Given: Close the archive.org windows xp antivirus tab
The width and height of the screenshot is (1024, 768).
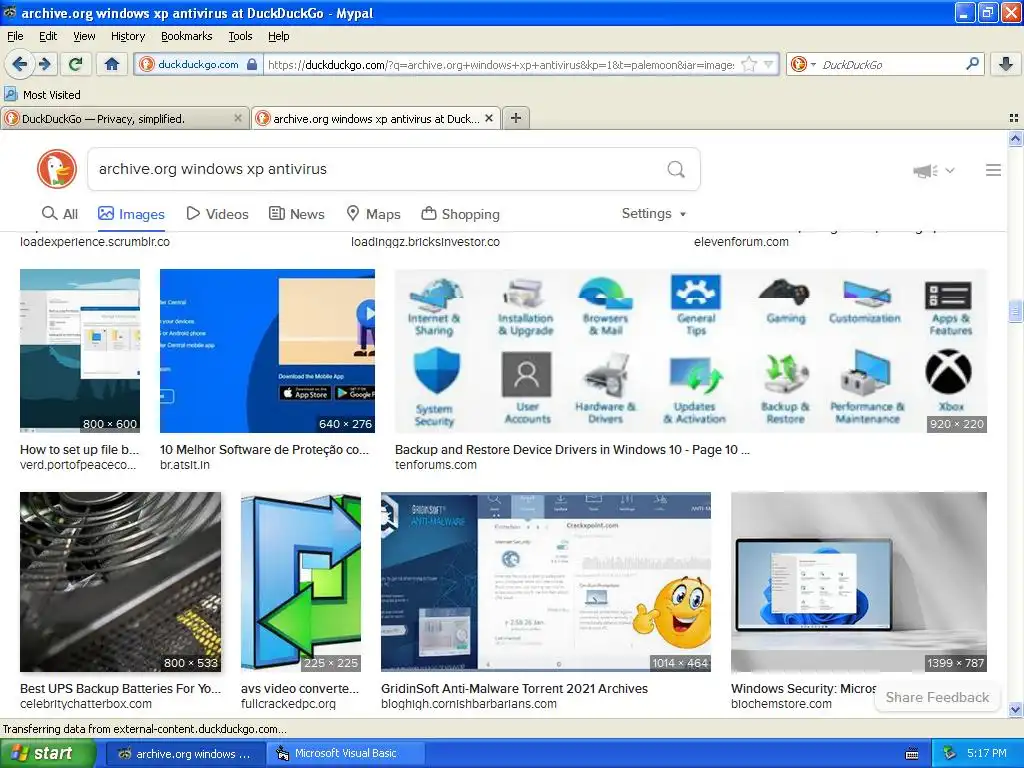Looking at the screenshot, I should (x=488, y=118).
